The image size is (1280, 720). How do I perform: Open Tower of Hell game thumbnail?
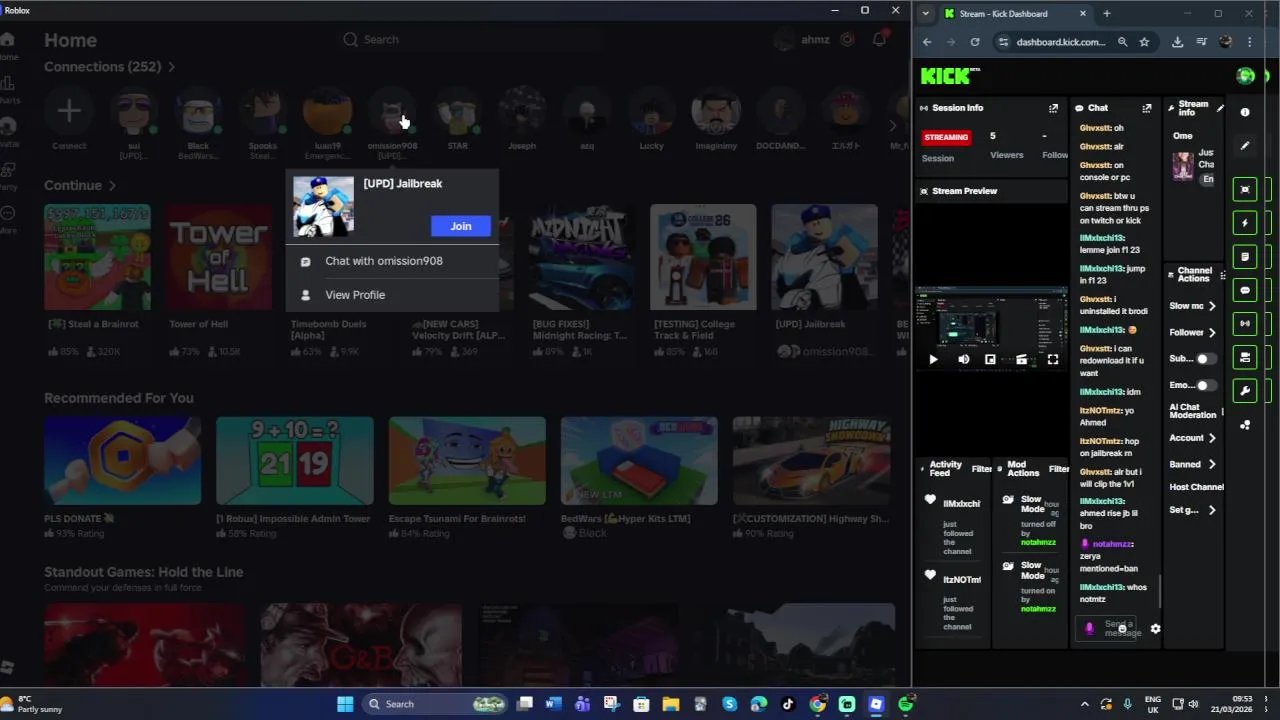[217, 258]
